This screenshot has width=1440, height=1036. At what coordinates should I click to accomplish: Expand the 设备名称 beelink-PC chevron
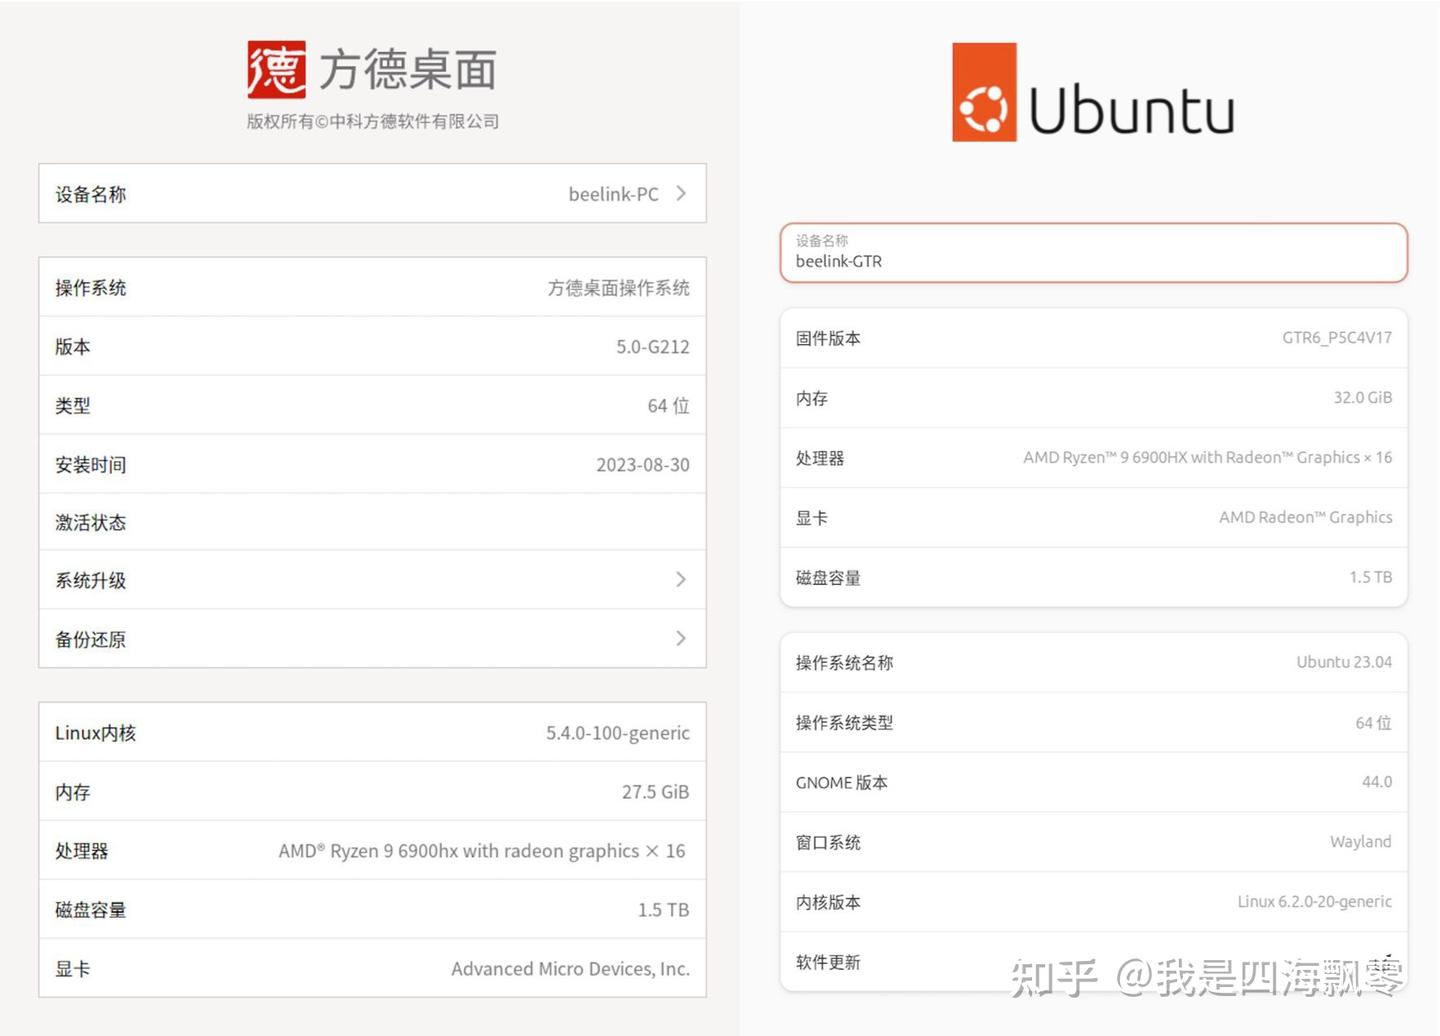[x=681, y=194]
